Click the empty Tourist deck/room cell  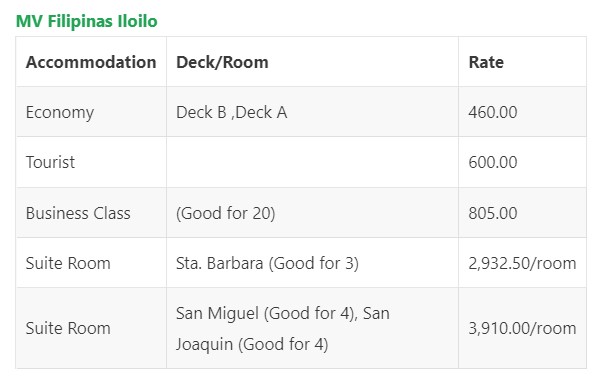tap(312, 162)
